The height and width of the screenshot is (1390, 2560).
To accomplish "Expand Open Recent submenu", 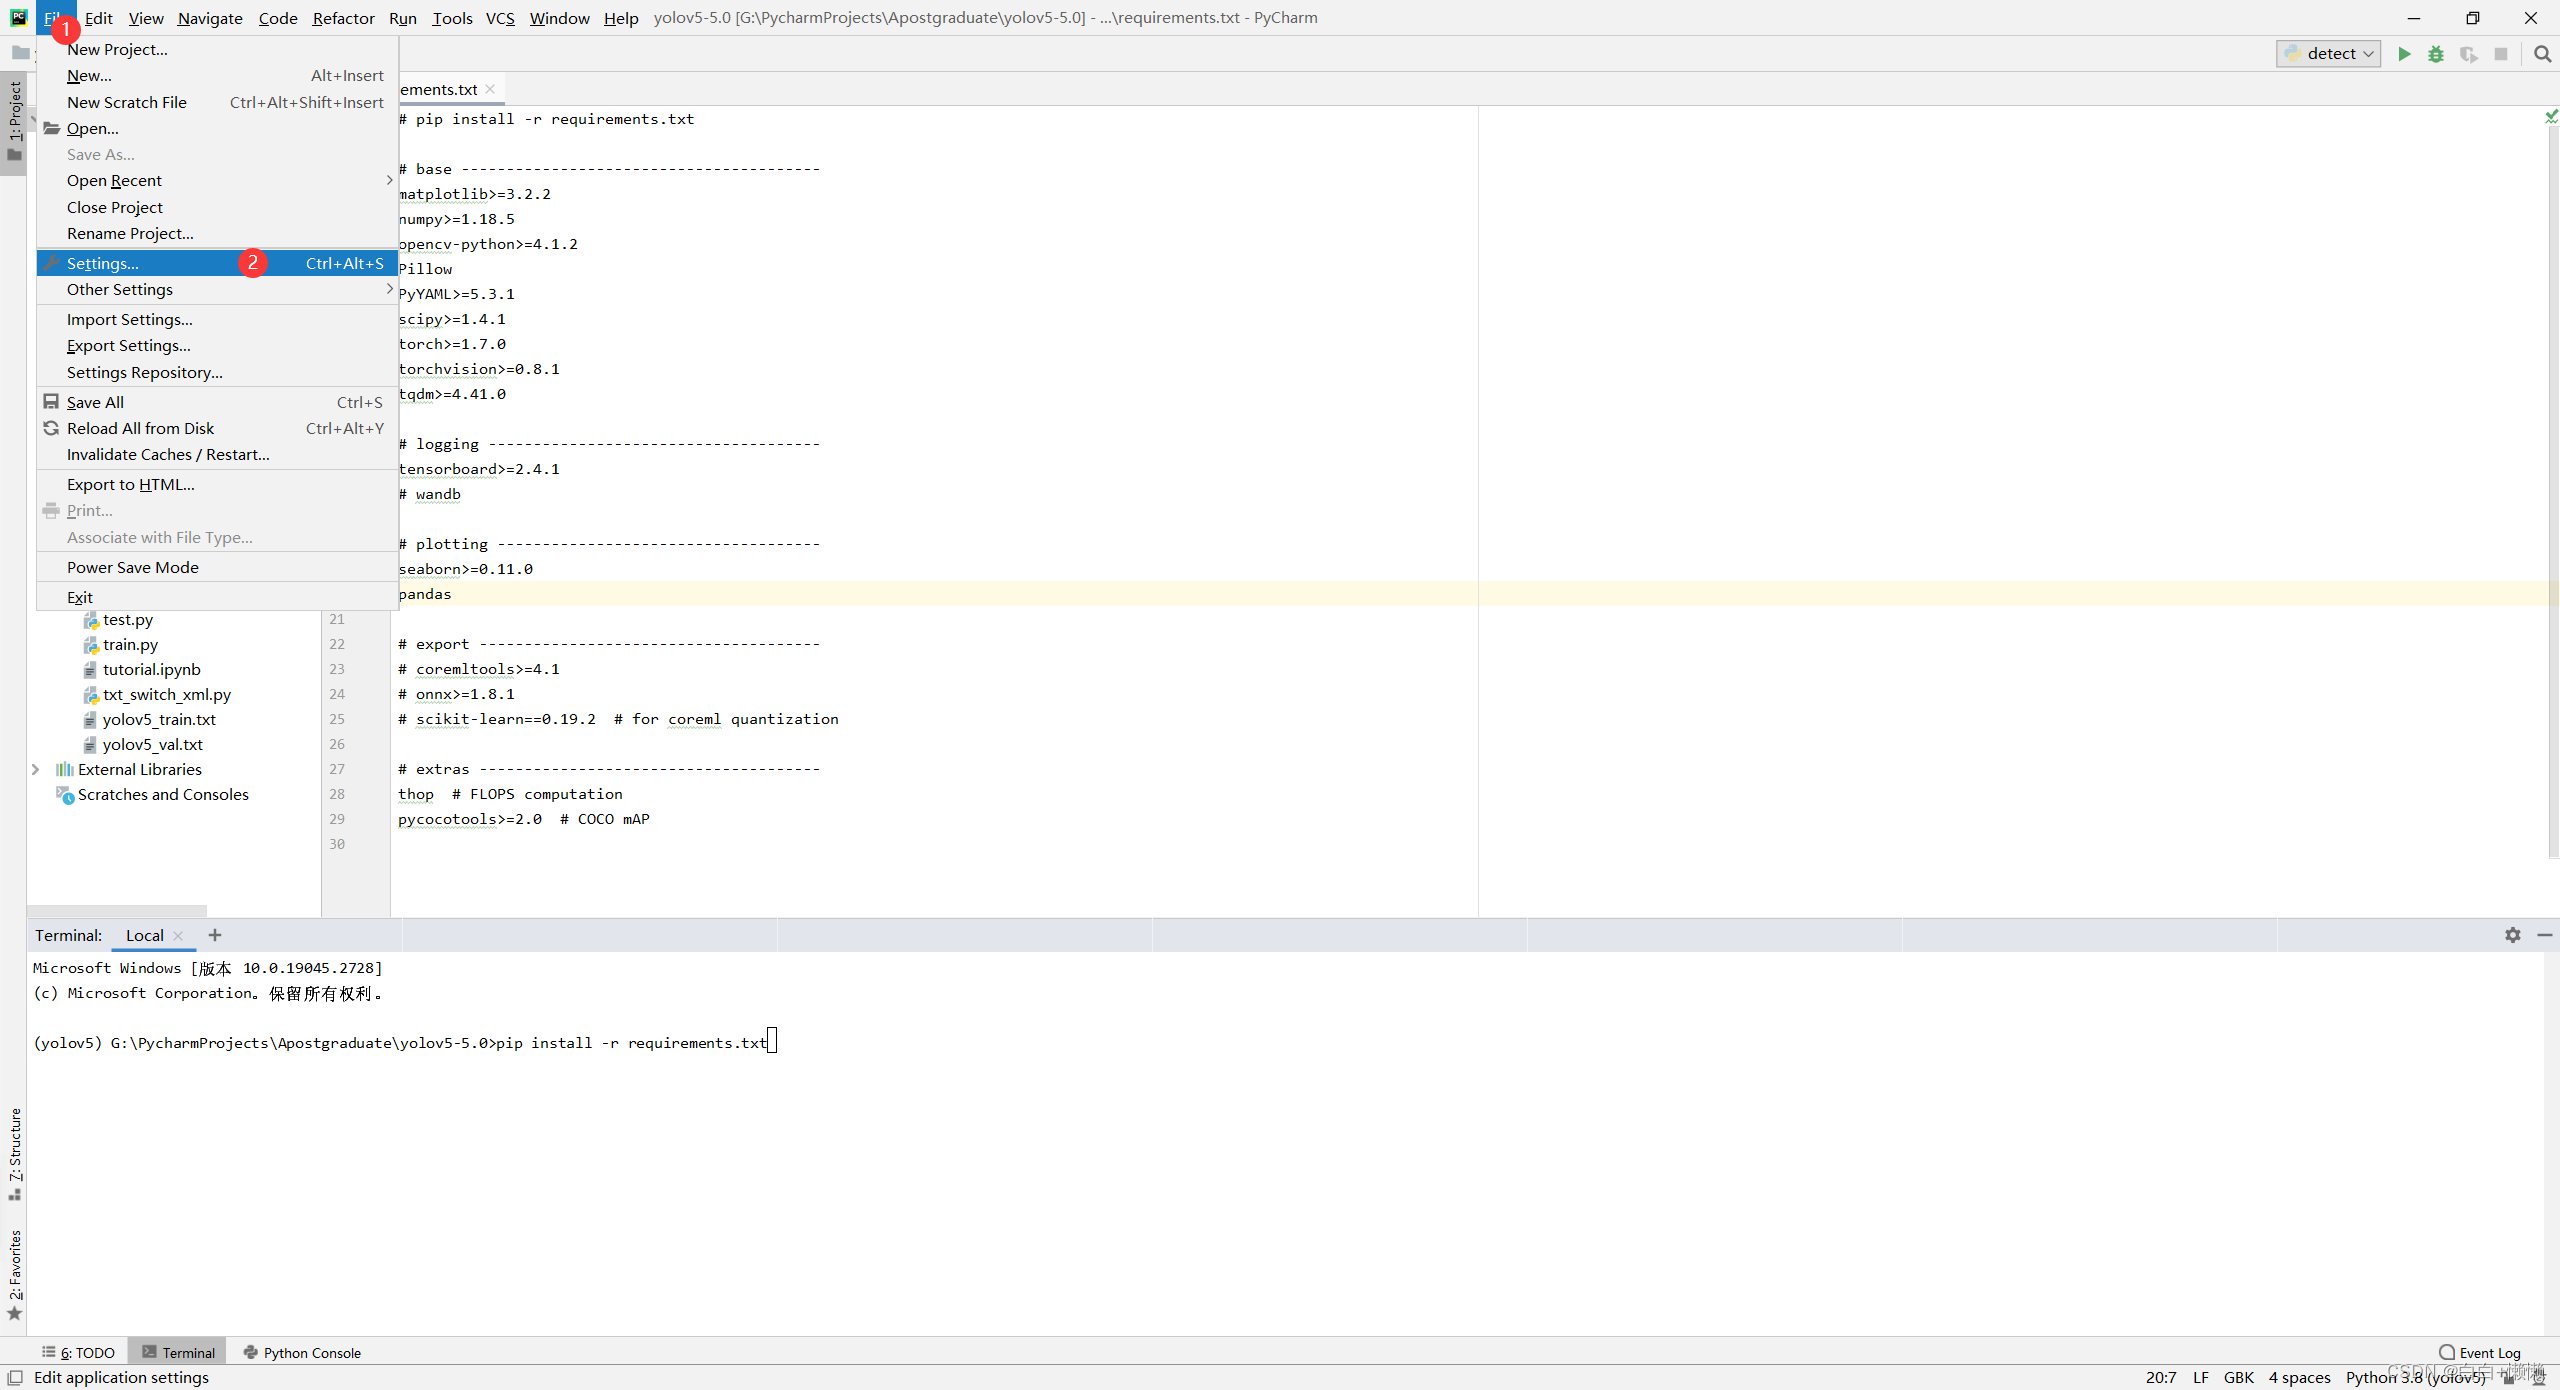I will pyautogui.click(x=114, y=181).
